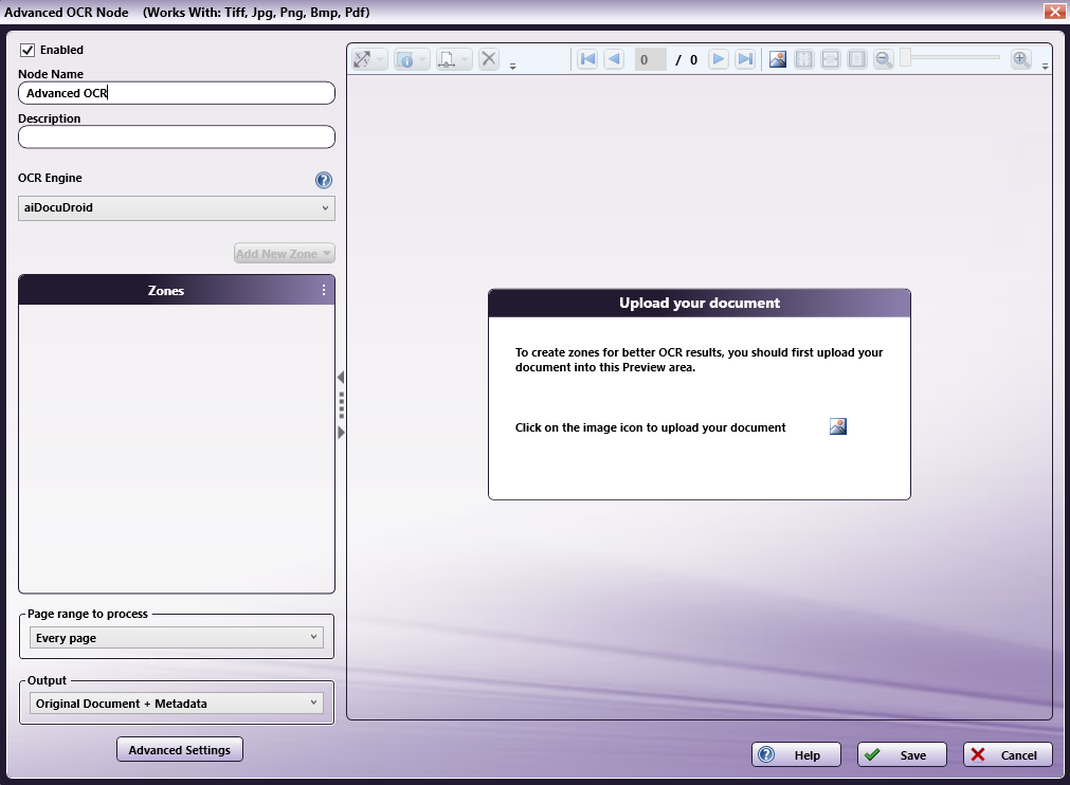The image size is (1070, 785).
Task: Click the current page number field
Action: (650, 60)
